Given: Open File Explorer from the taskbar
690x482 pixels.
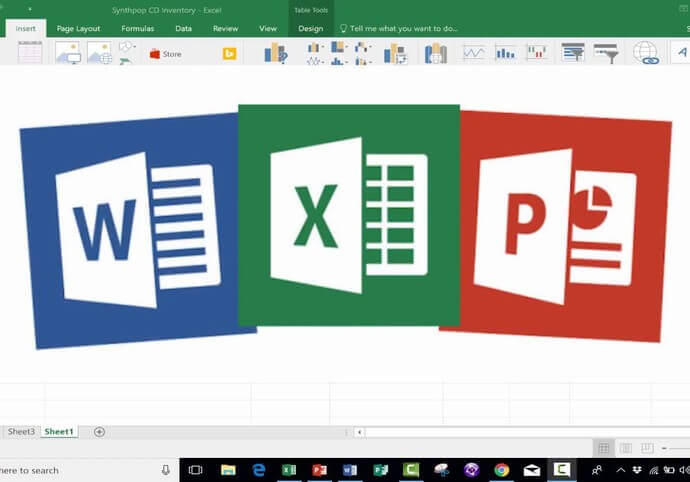Looking at the screenshot, I should tap(228, 471).
